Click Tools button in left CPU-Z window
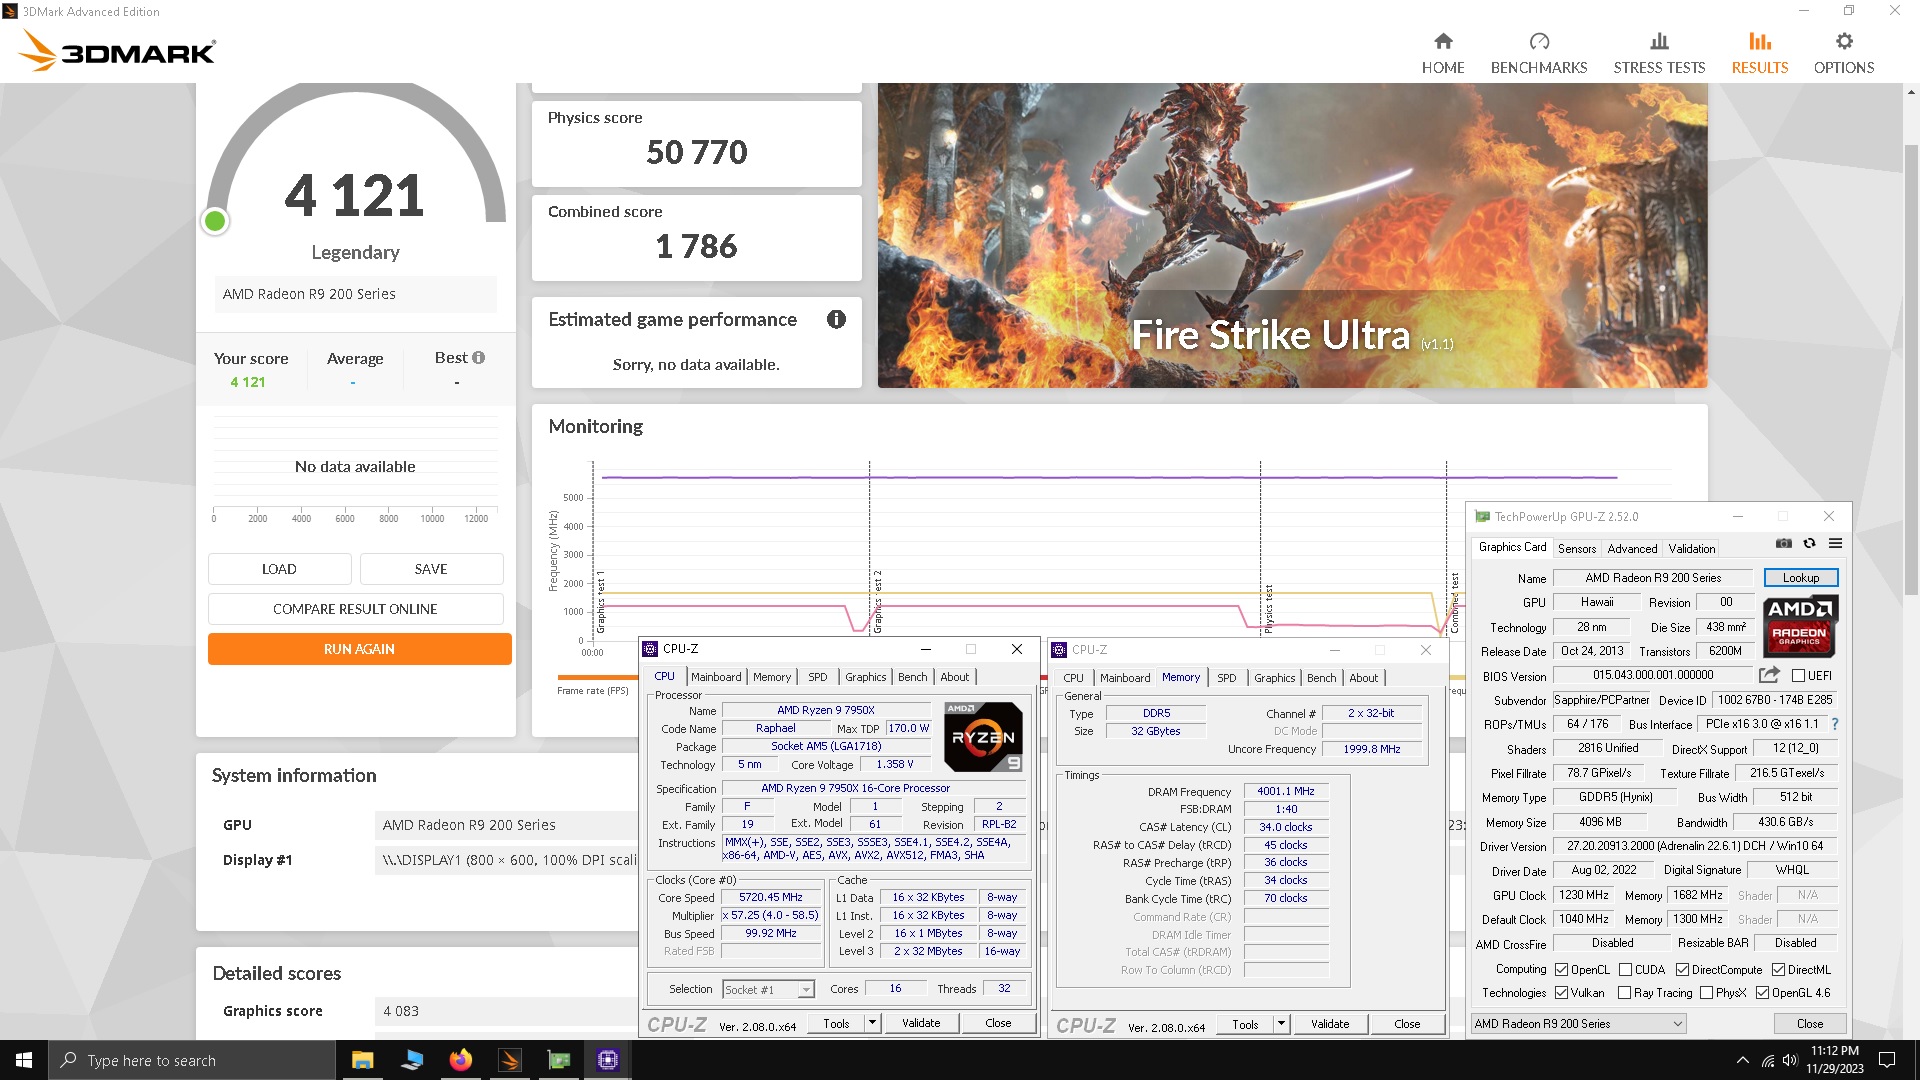 coord(836,1023)
